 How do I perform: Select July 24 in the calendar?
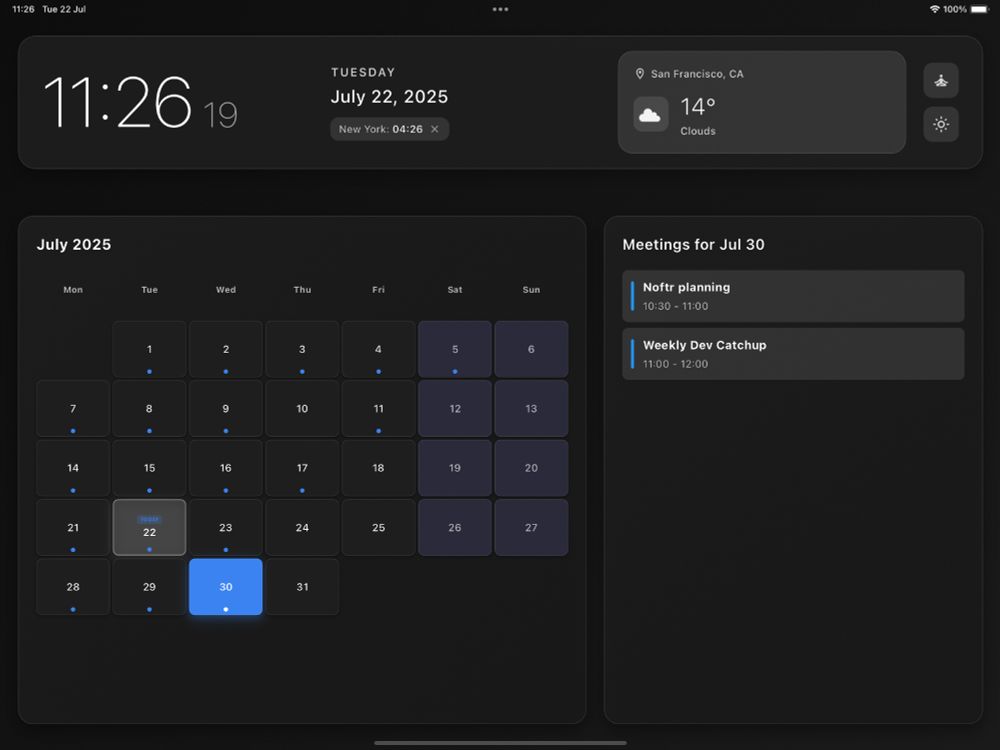tap(302, 527)
